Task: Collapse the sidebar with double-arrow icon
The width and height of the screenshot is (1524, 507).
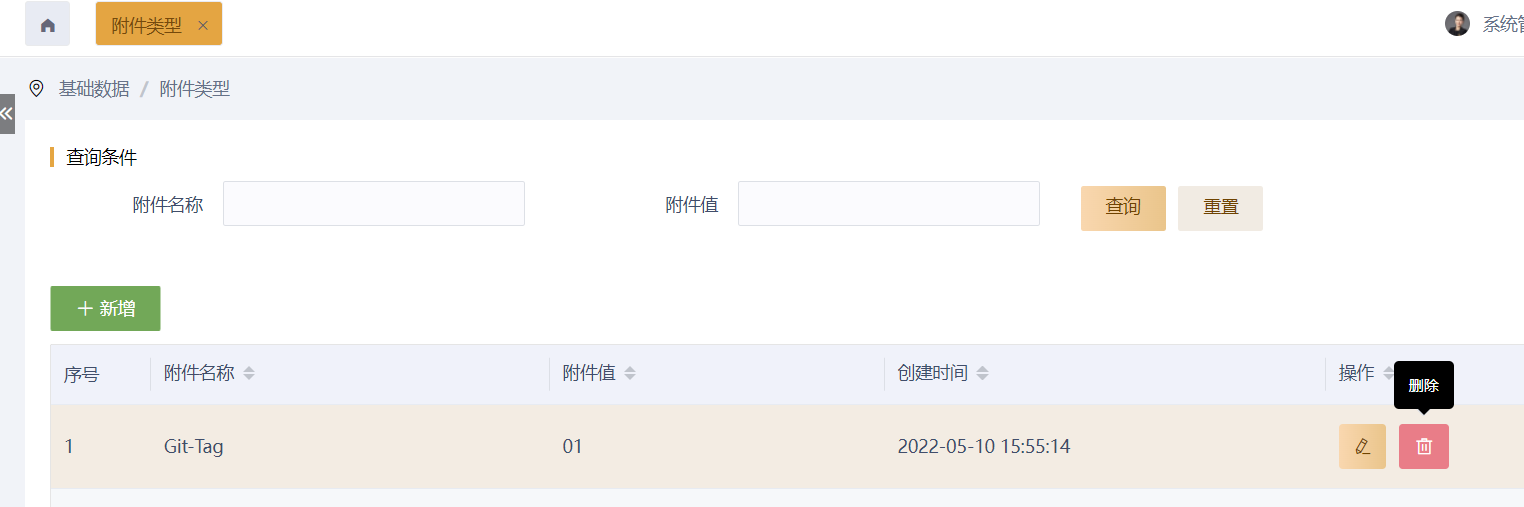Action: coord(7,113)
